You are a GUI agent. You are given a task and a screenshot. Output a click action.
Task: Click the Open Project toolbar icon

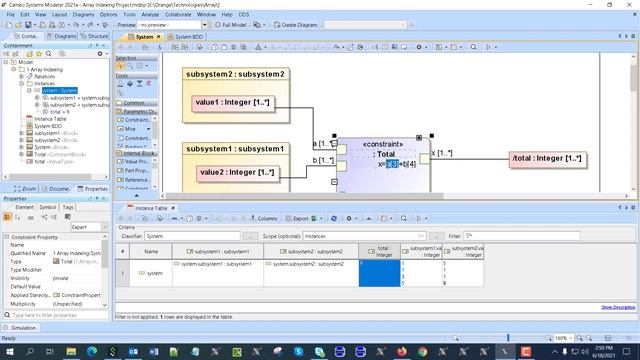tap(18, 25)
